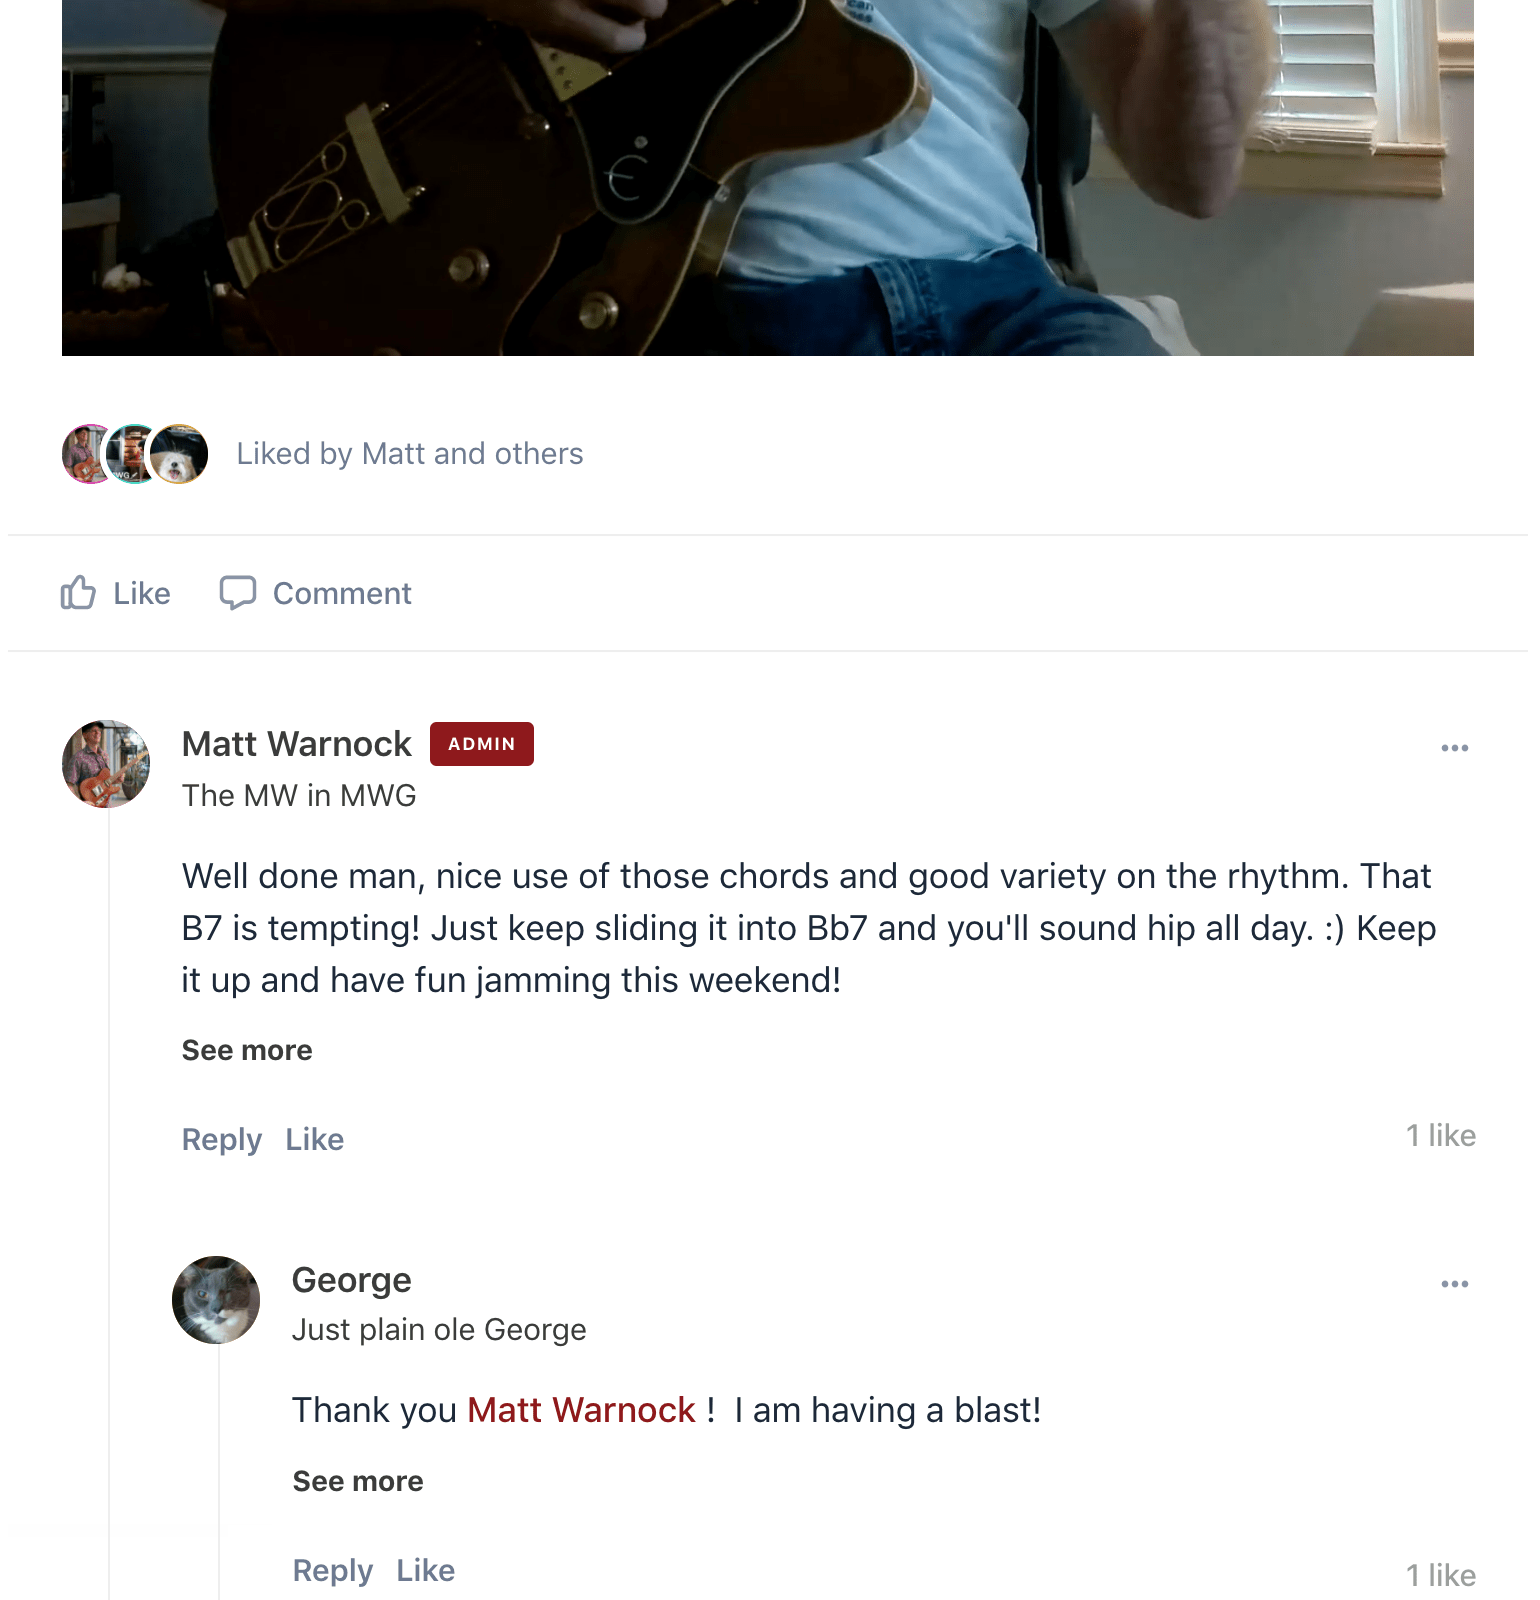Open three-dot menu on George's reply

click(x=1454, y=1284)
